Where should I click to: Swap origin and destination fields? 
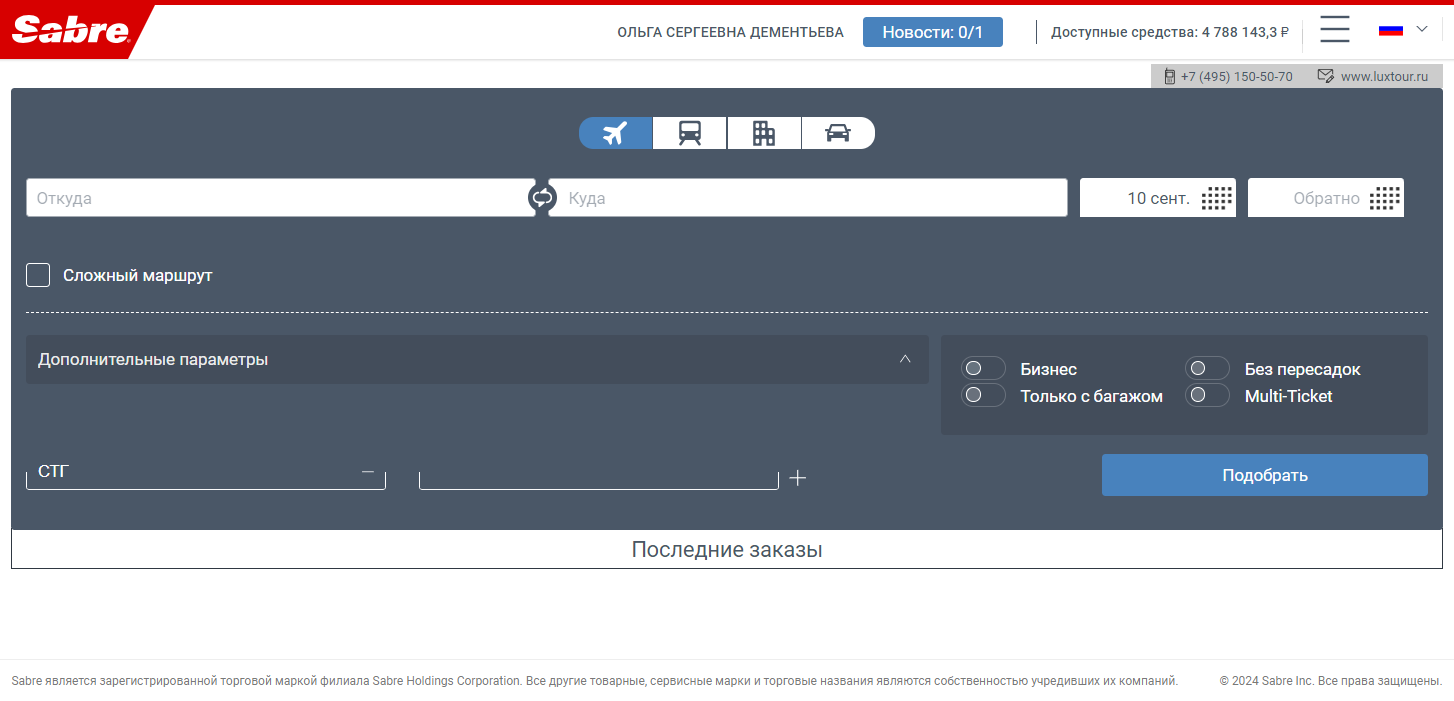[542, 198]
